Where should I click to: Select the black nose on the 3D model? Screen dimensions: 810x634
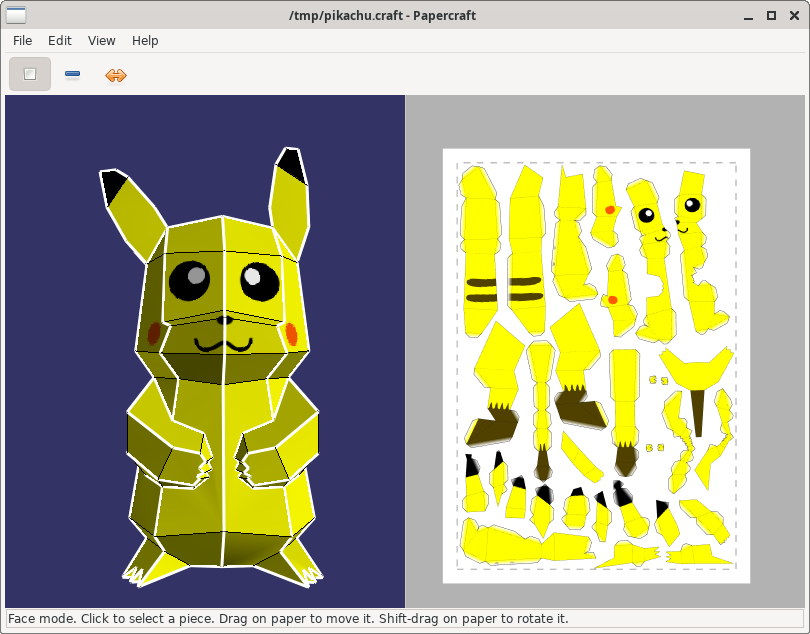pyautogui.click(x=225, y=320)
